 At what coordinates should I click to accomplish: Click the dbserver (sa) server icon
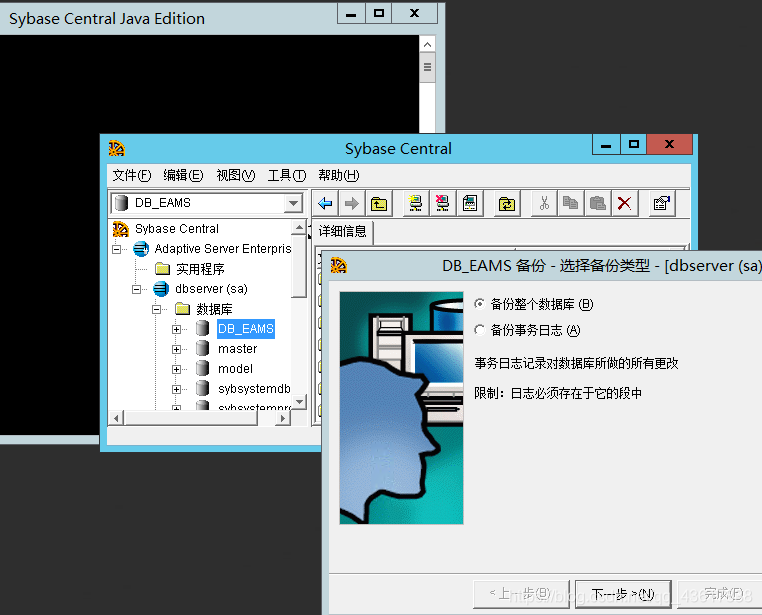[161, 289]
